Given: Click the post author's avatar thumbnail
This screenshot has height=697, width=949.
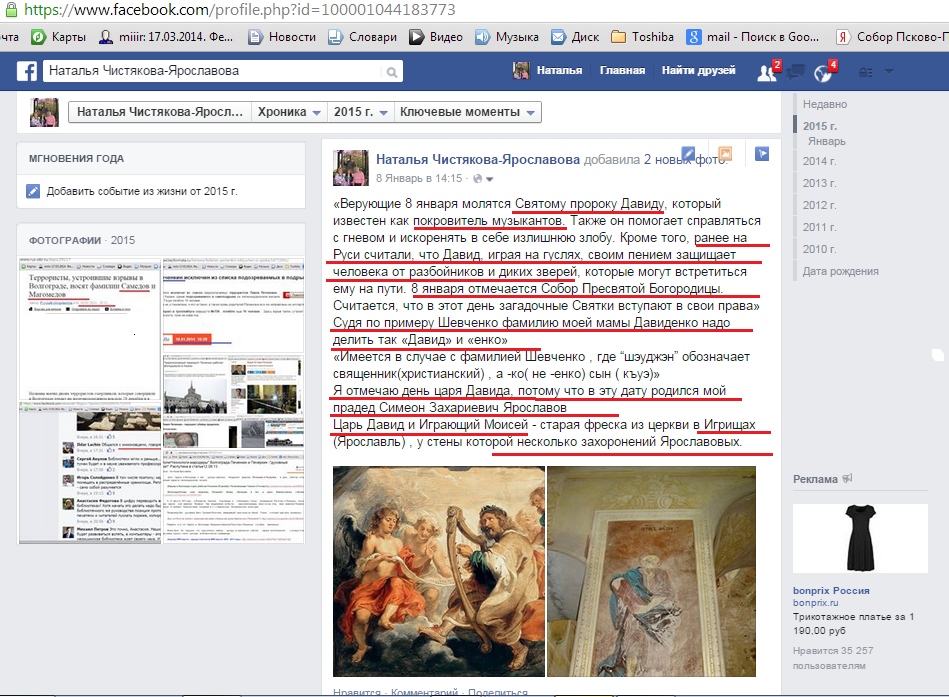Looking at the screenshot, I should click(350, 168).
